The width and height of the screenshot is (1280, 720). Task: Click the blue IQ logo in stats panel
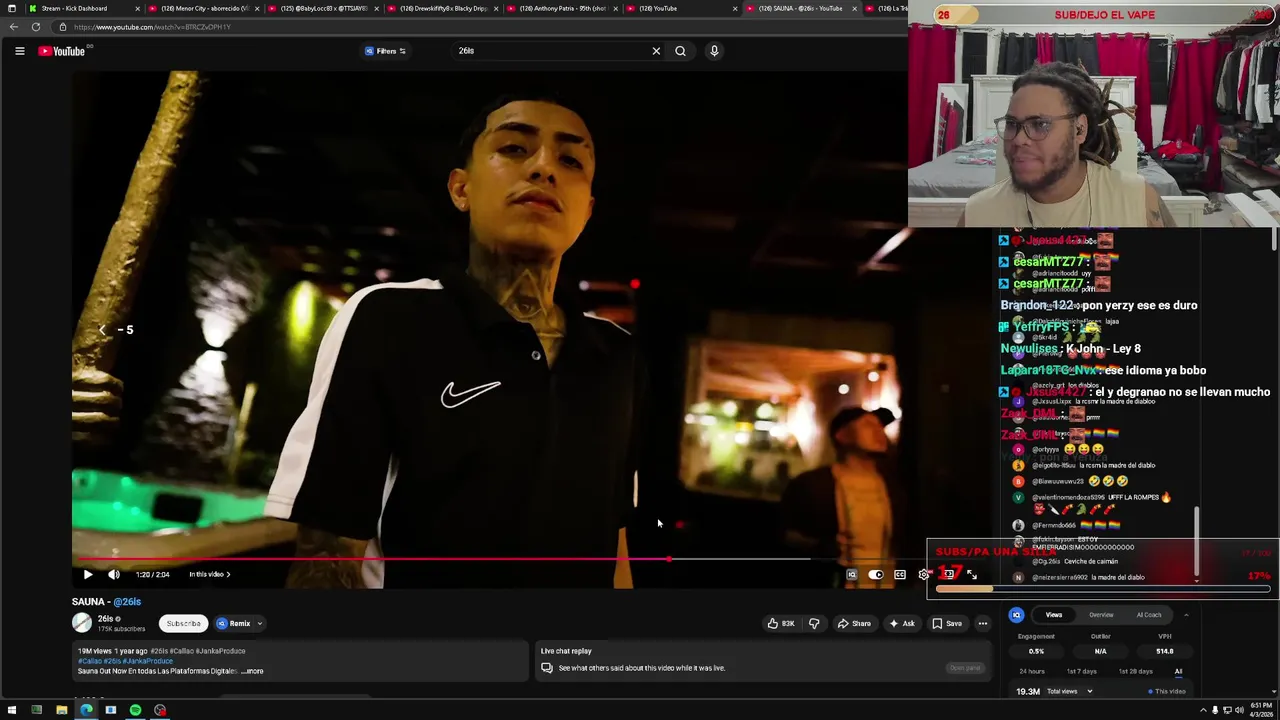click(x=1016, y=615)
